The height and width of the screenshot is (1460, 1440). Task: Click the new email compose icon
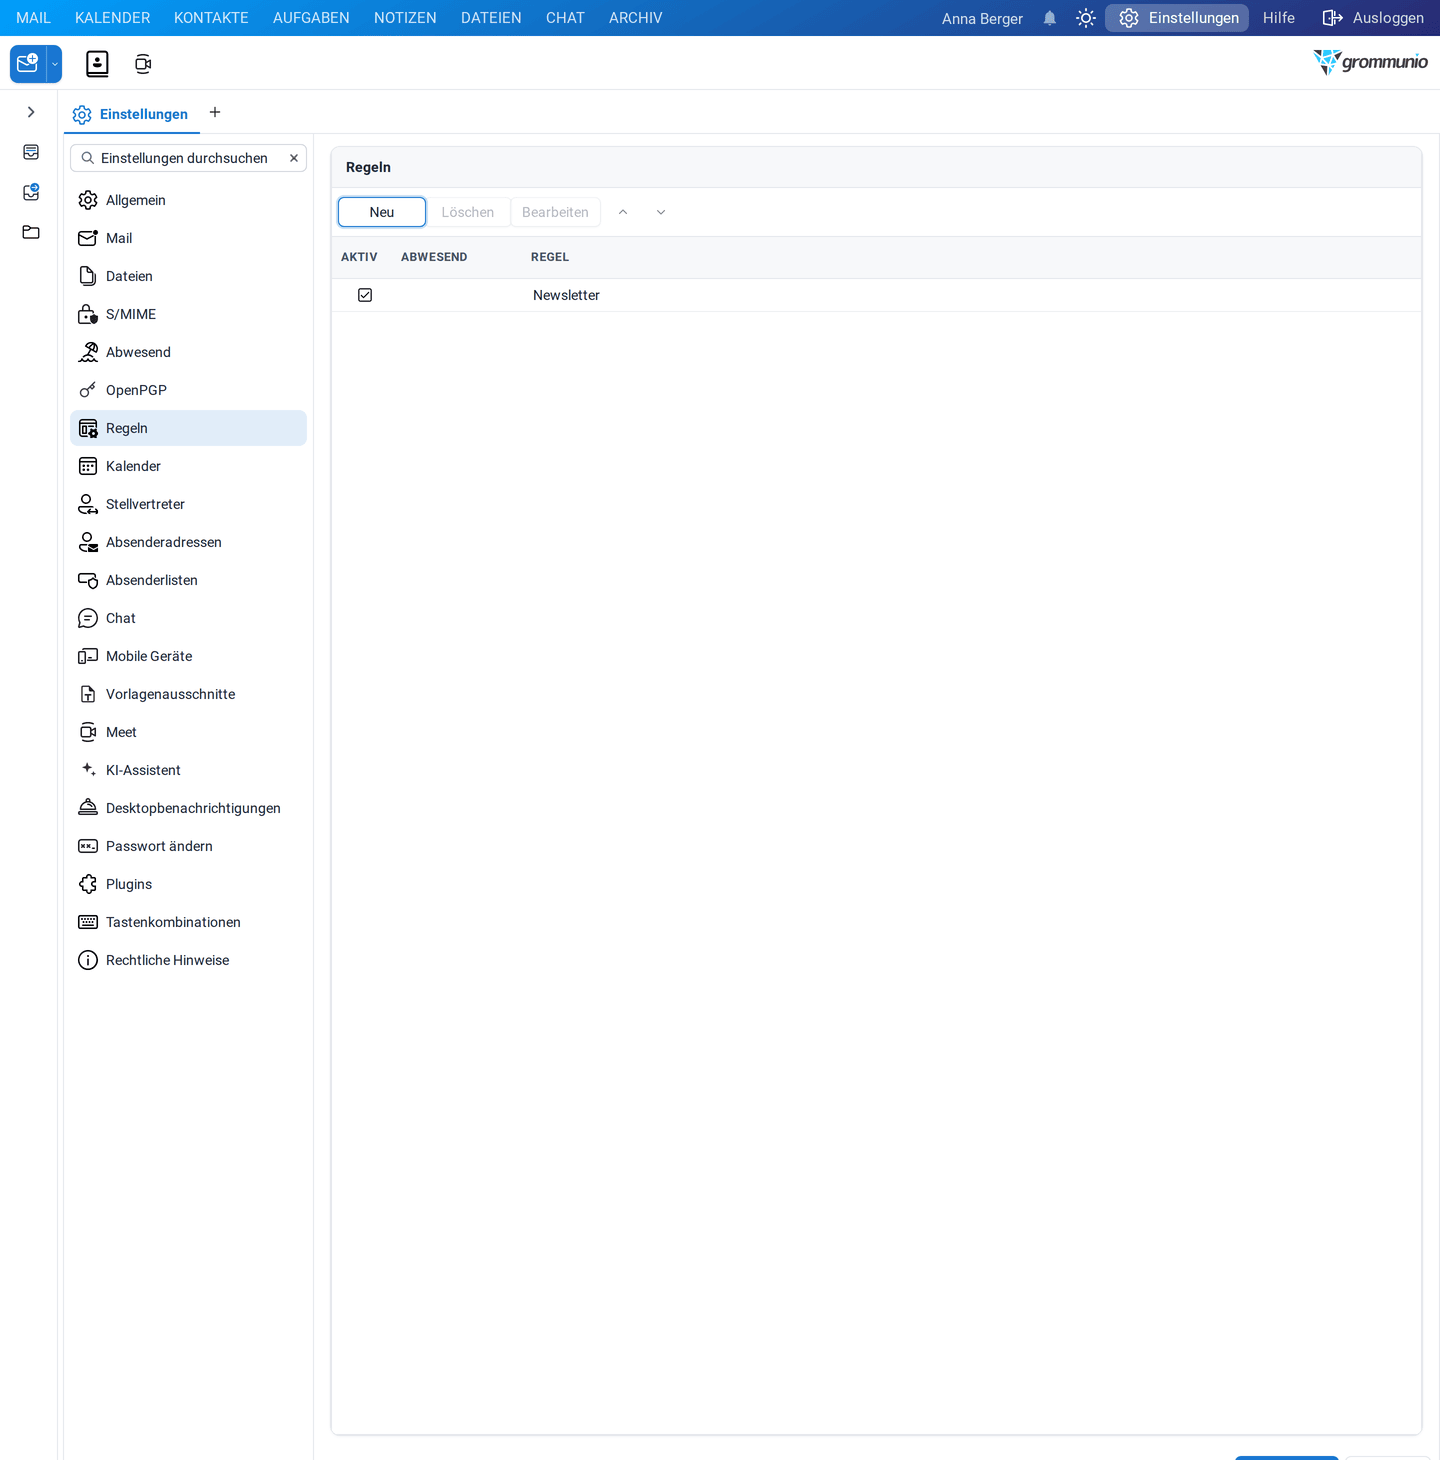point(28,64)
